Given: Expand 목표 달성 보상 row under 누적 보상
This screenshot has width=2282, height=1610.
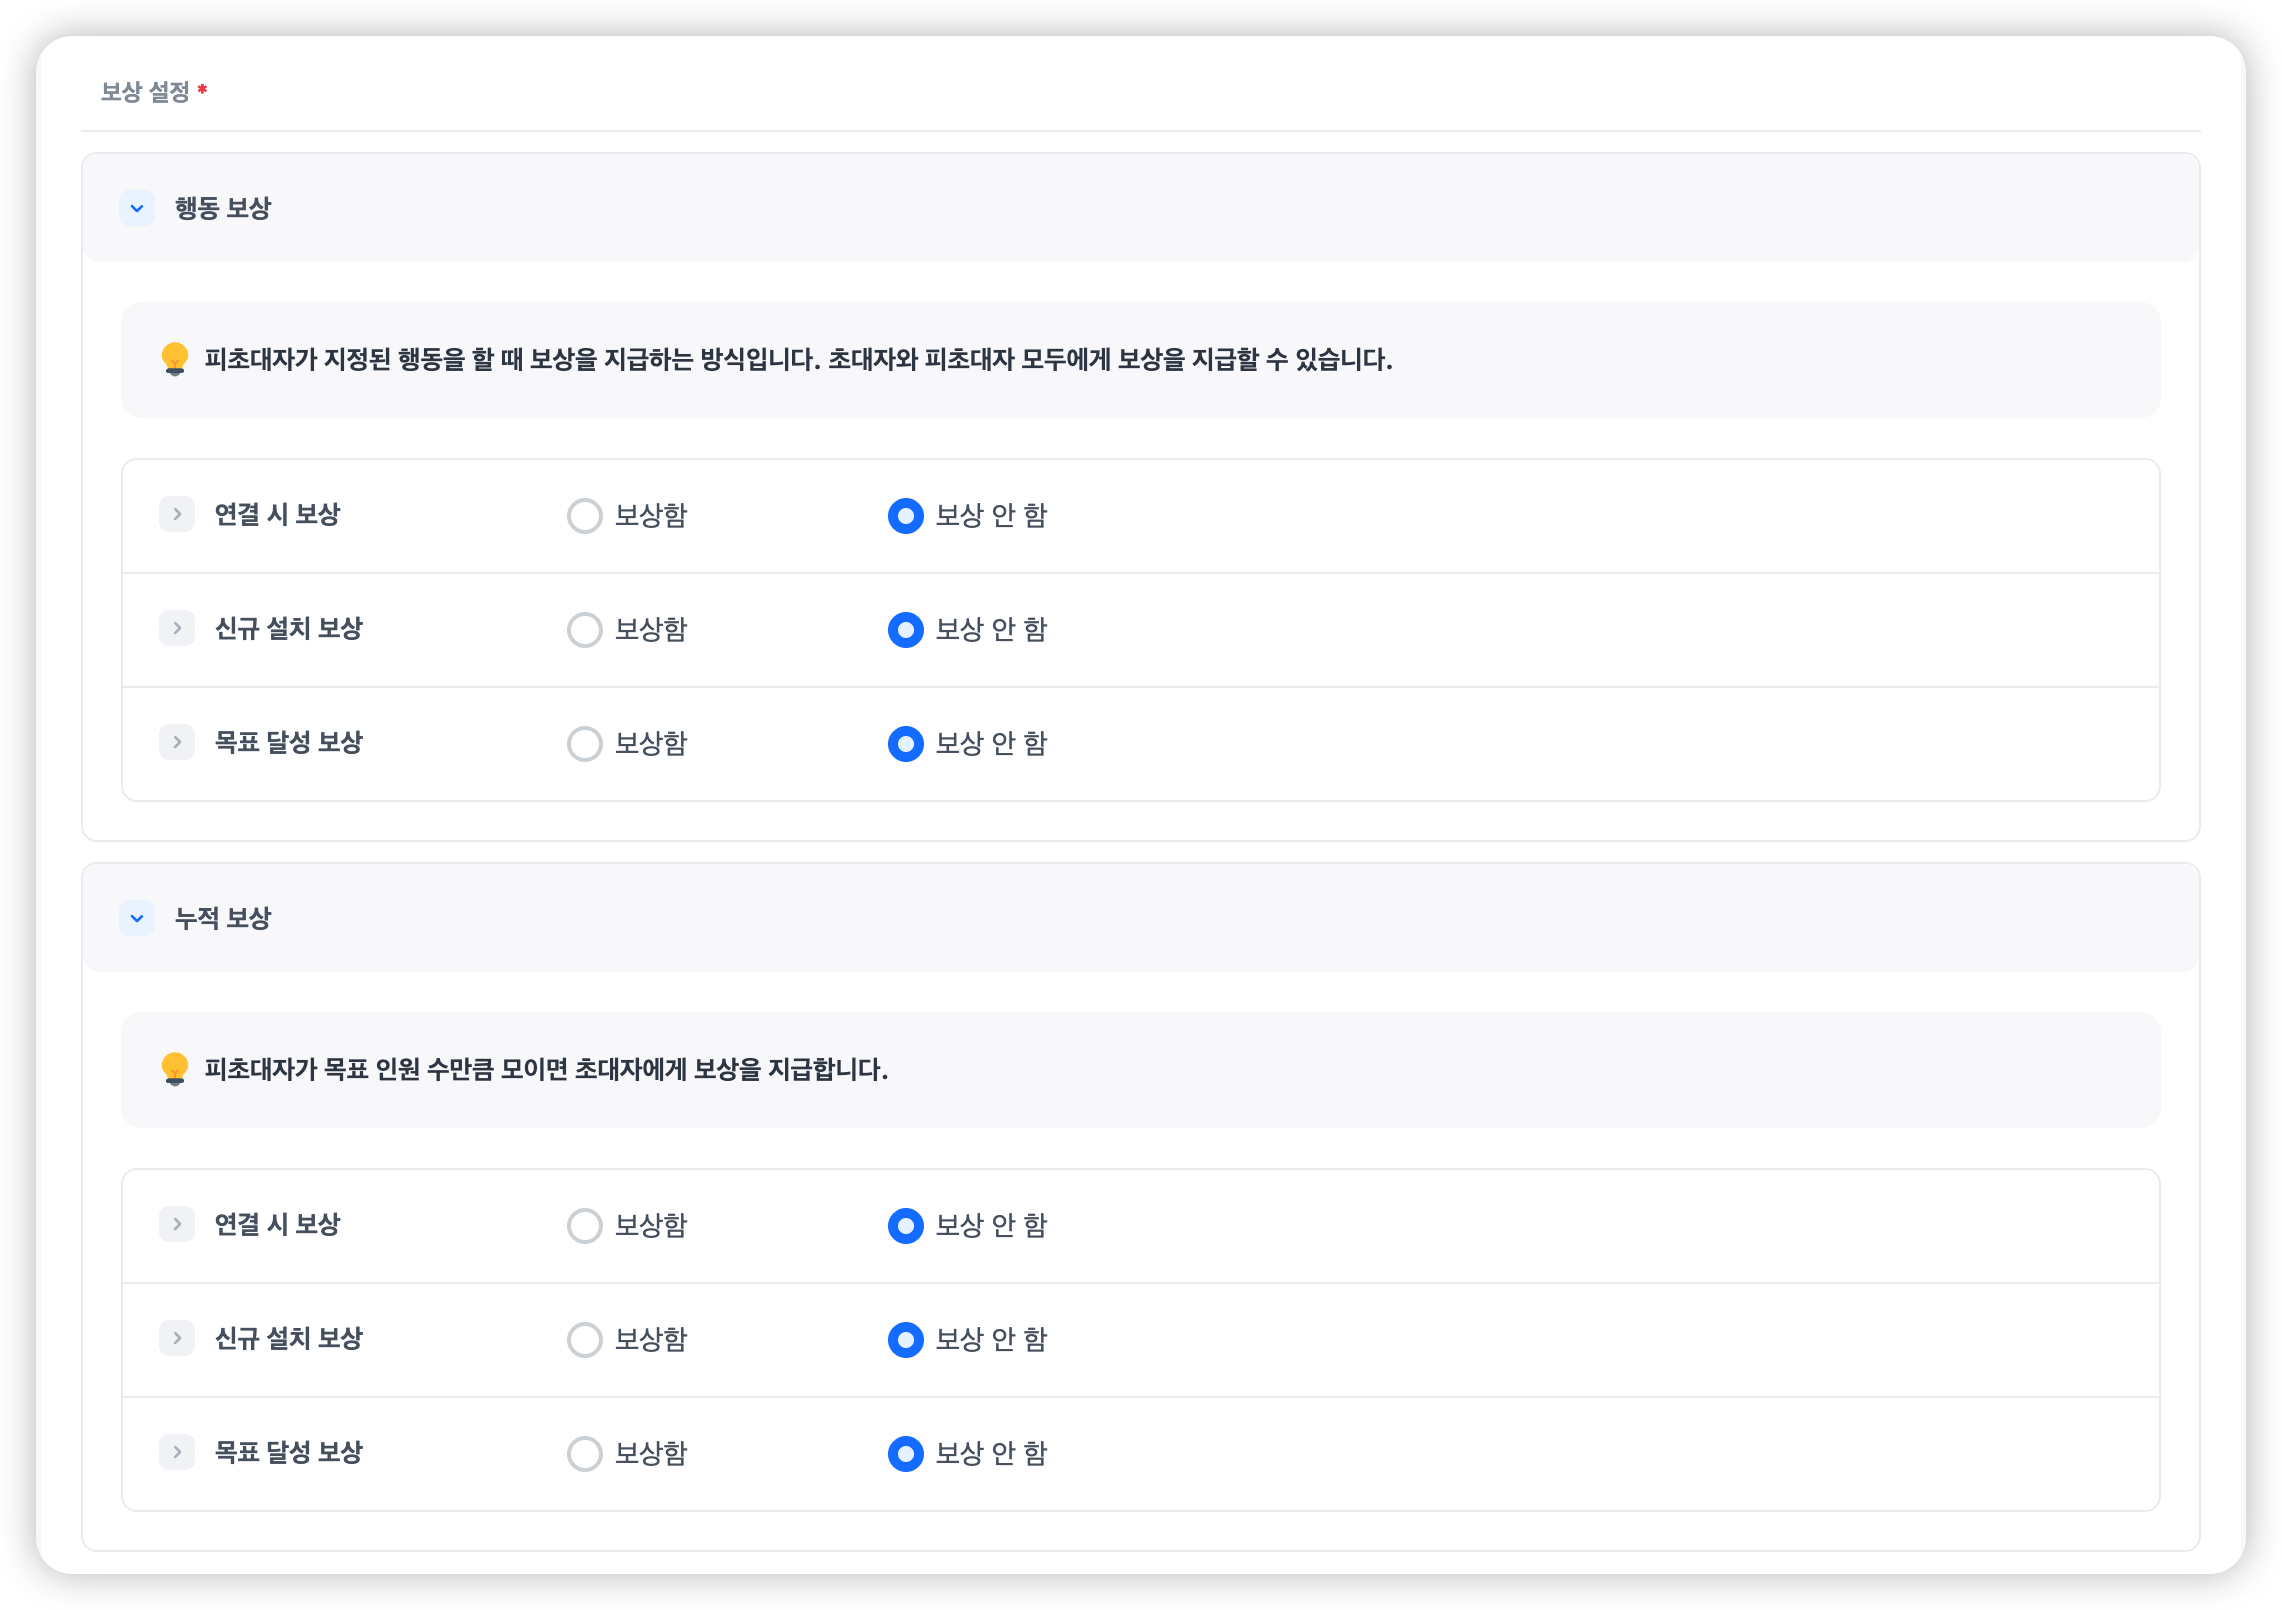Looking at the screenshot, I should pos(177,1452).
